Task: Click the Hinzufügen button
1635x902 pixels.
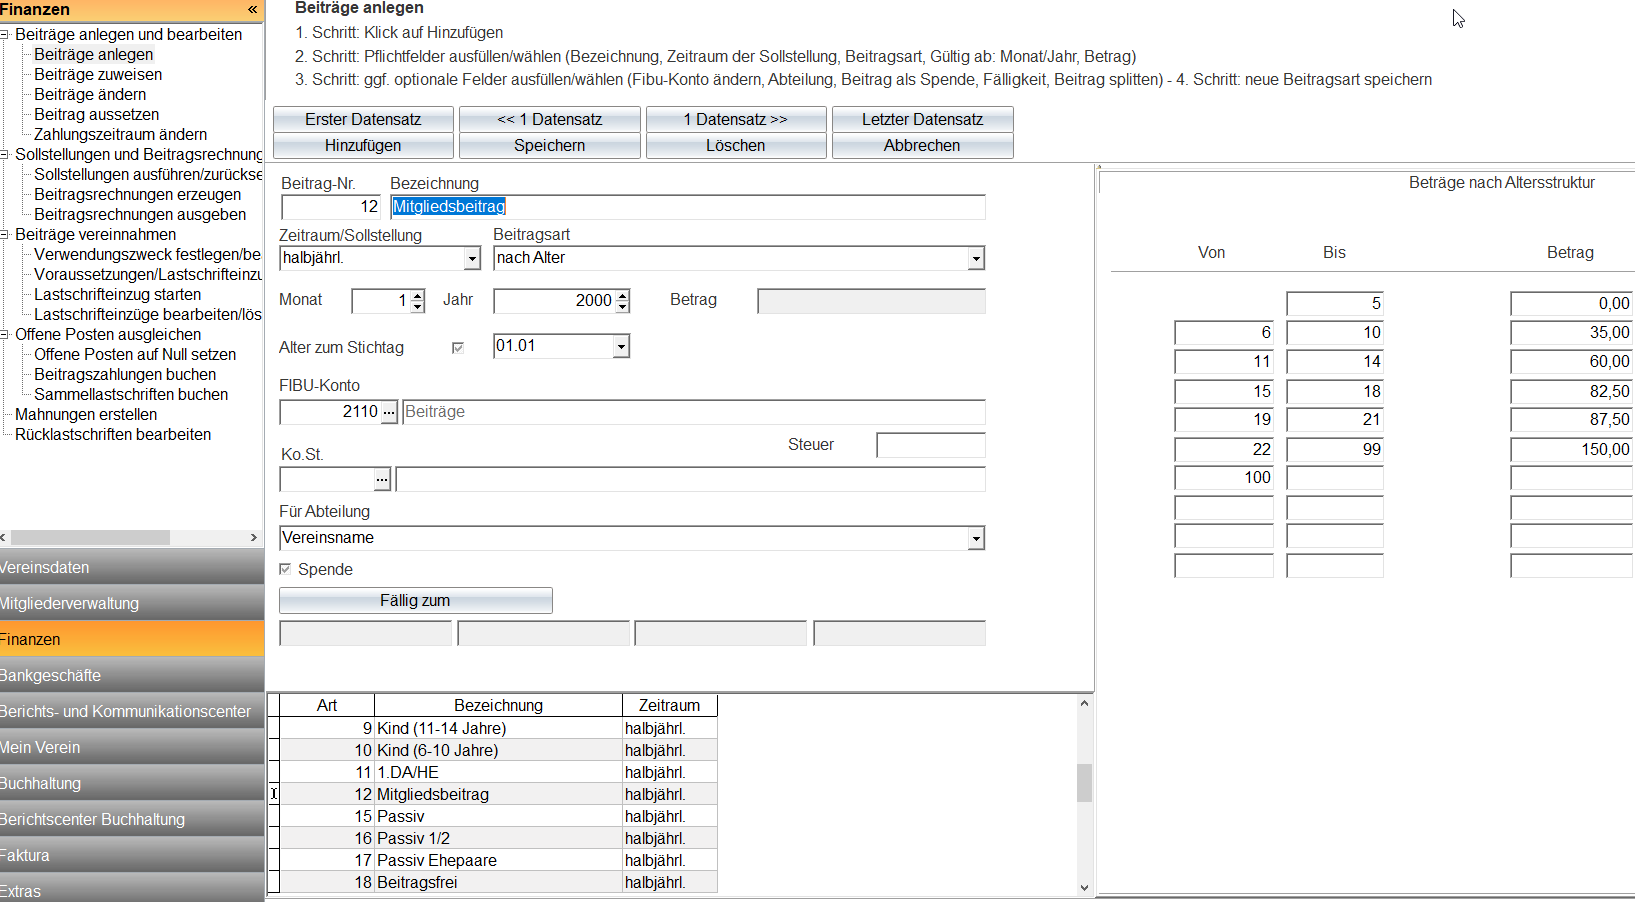Action: [x=362, y=146]
